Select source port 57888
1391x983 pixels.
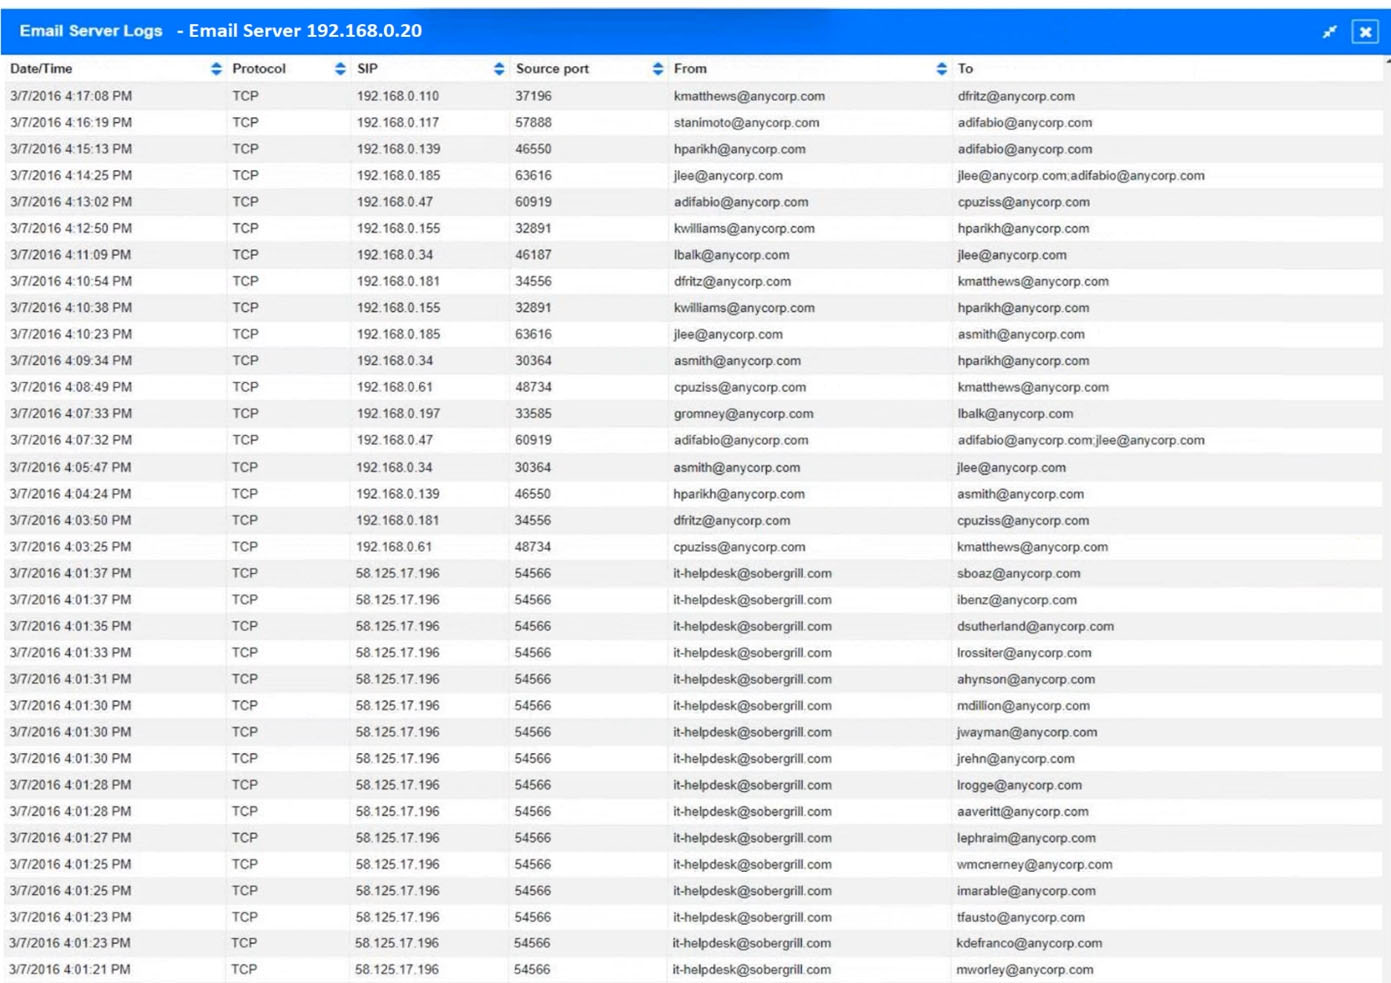pyautogui.click(x=533, y=123)
